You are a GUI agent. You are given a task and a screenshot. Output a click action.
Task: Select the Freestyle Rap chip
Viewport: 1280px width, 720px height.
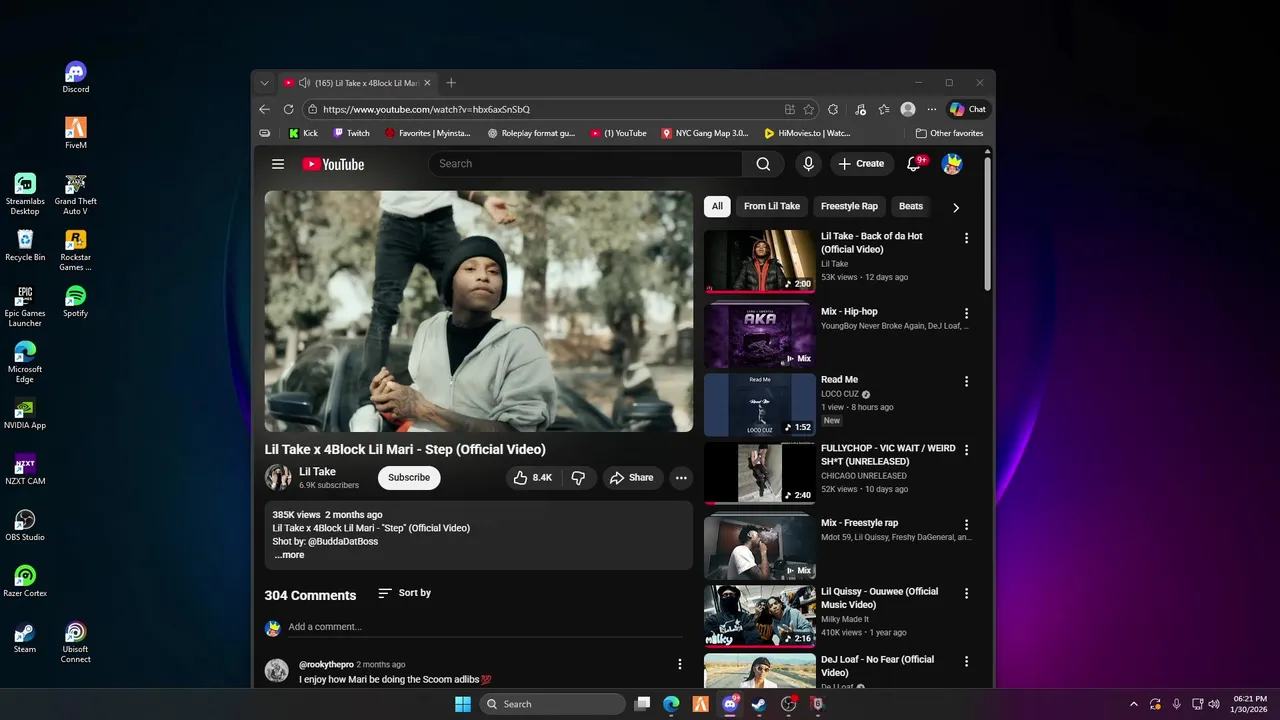(849, 206)
